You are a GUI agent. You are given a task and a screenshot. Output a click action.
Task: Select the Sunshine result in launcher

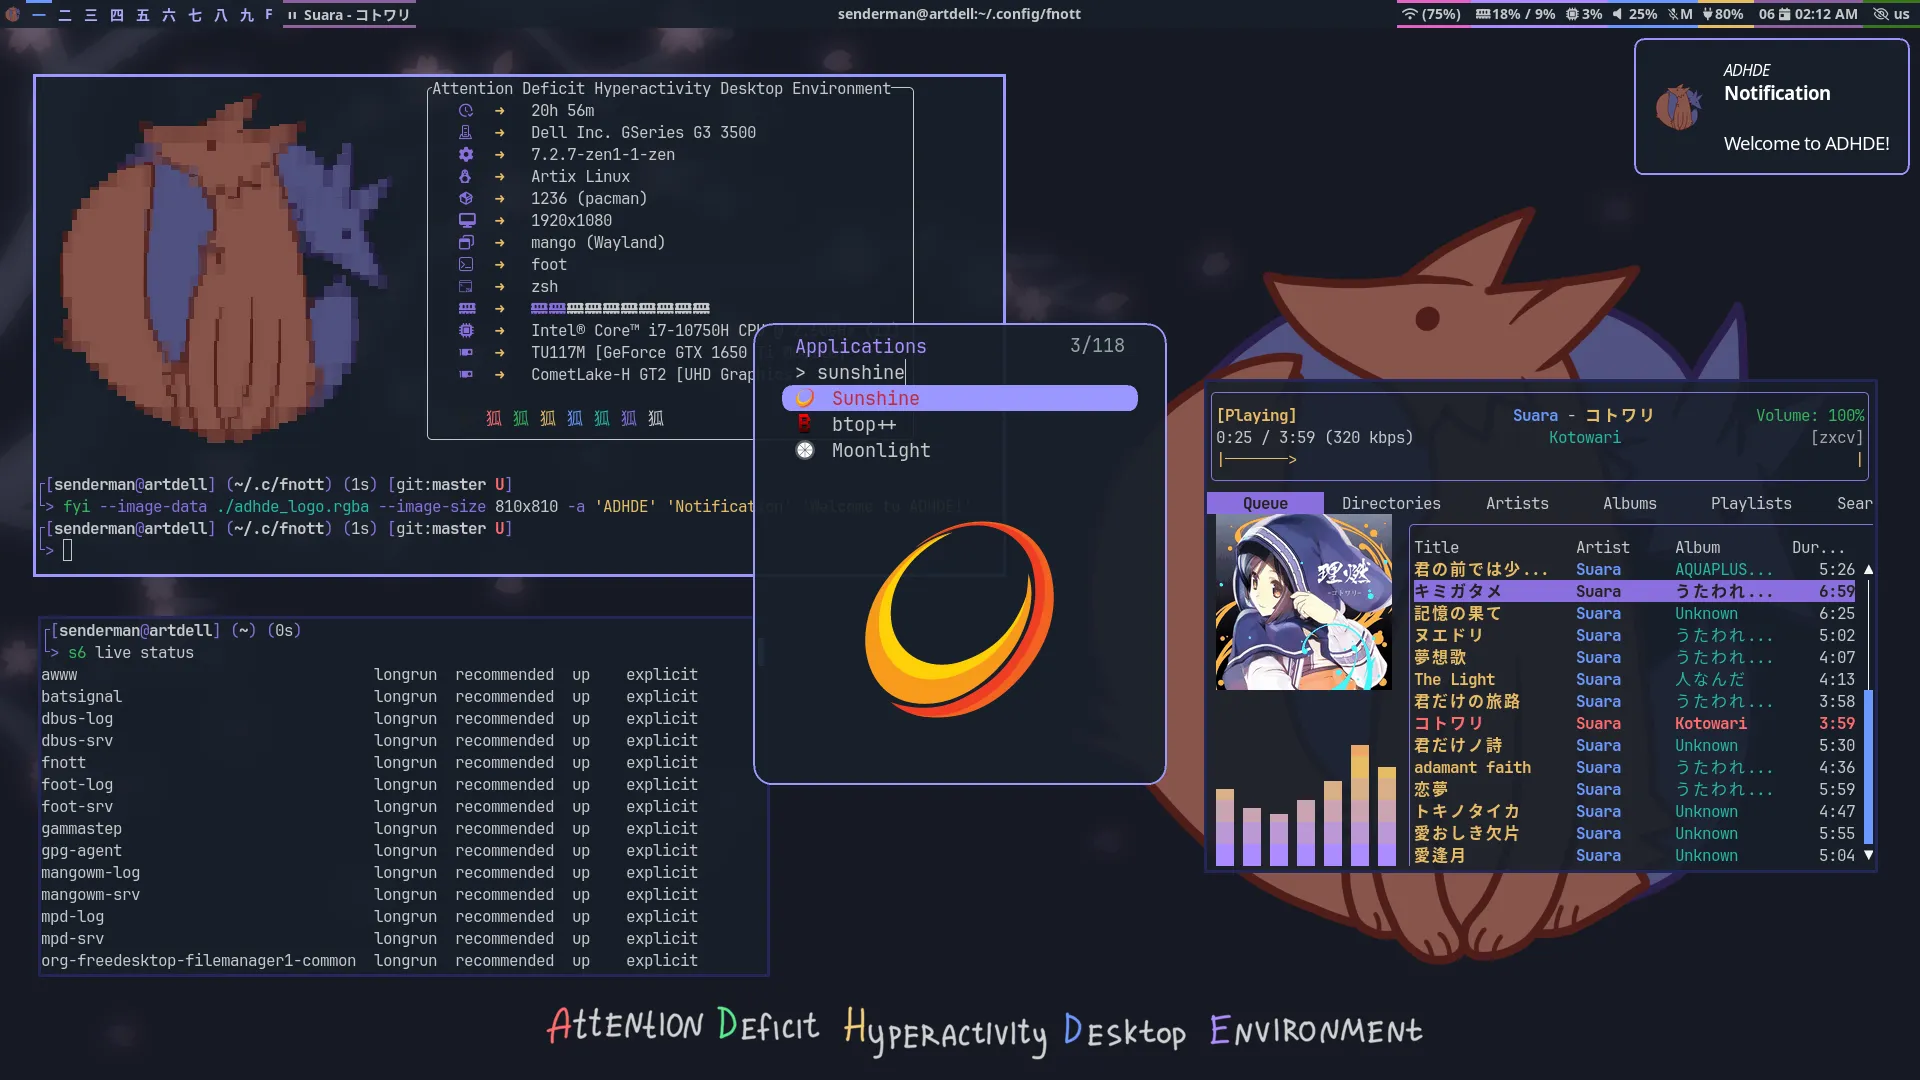click(960, 398)
